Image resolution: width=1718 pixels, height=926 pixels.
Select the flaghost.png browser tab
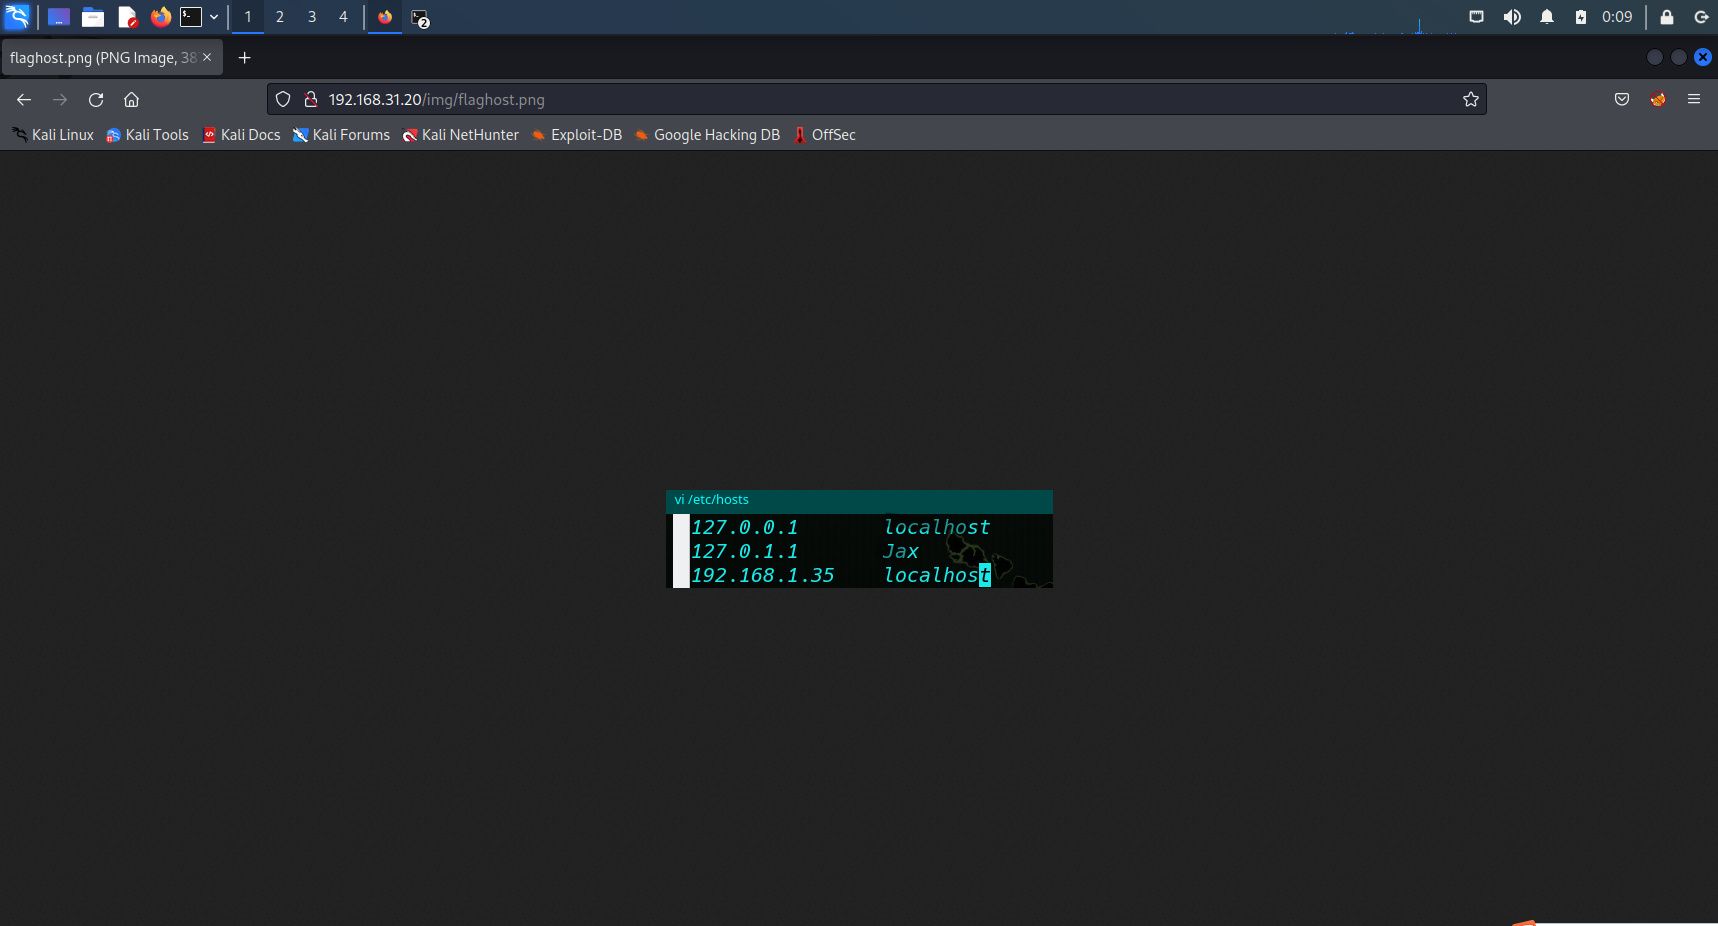[x=111, y=58]
